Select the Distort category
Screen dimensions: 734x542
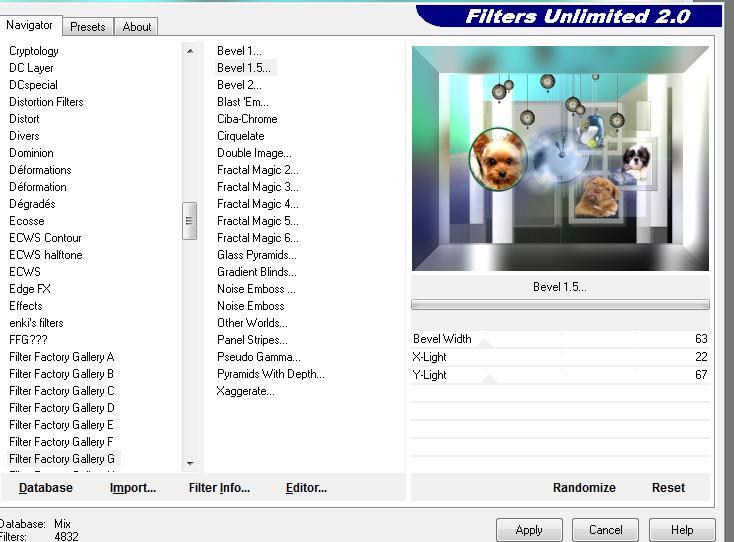pyautogui.click(x=24, y=119)
